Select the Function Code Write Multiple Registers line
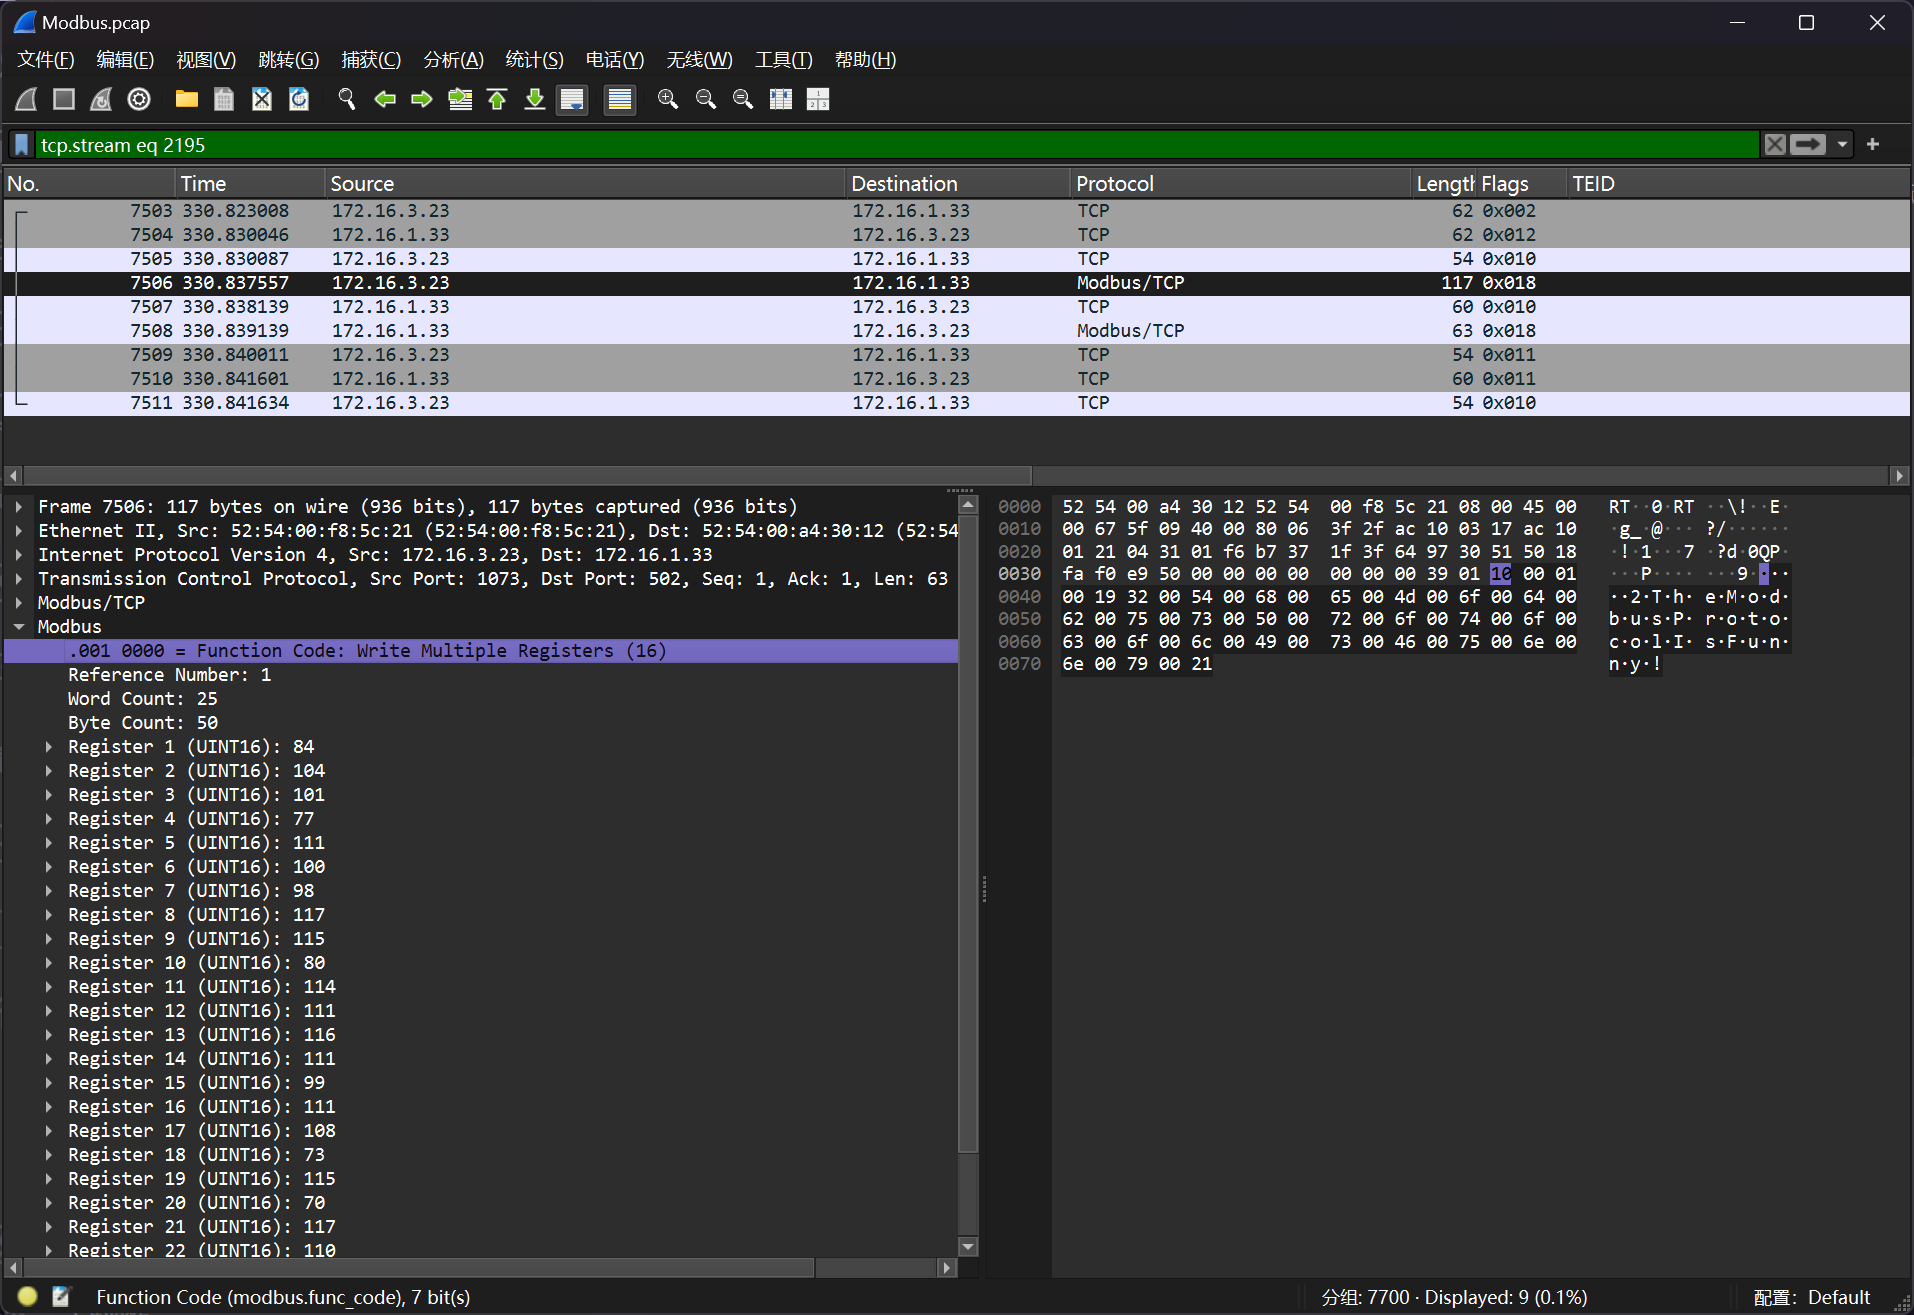Image resolution: width=1914 pixels, height=1315 pixels. click(481, 651)
